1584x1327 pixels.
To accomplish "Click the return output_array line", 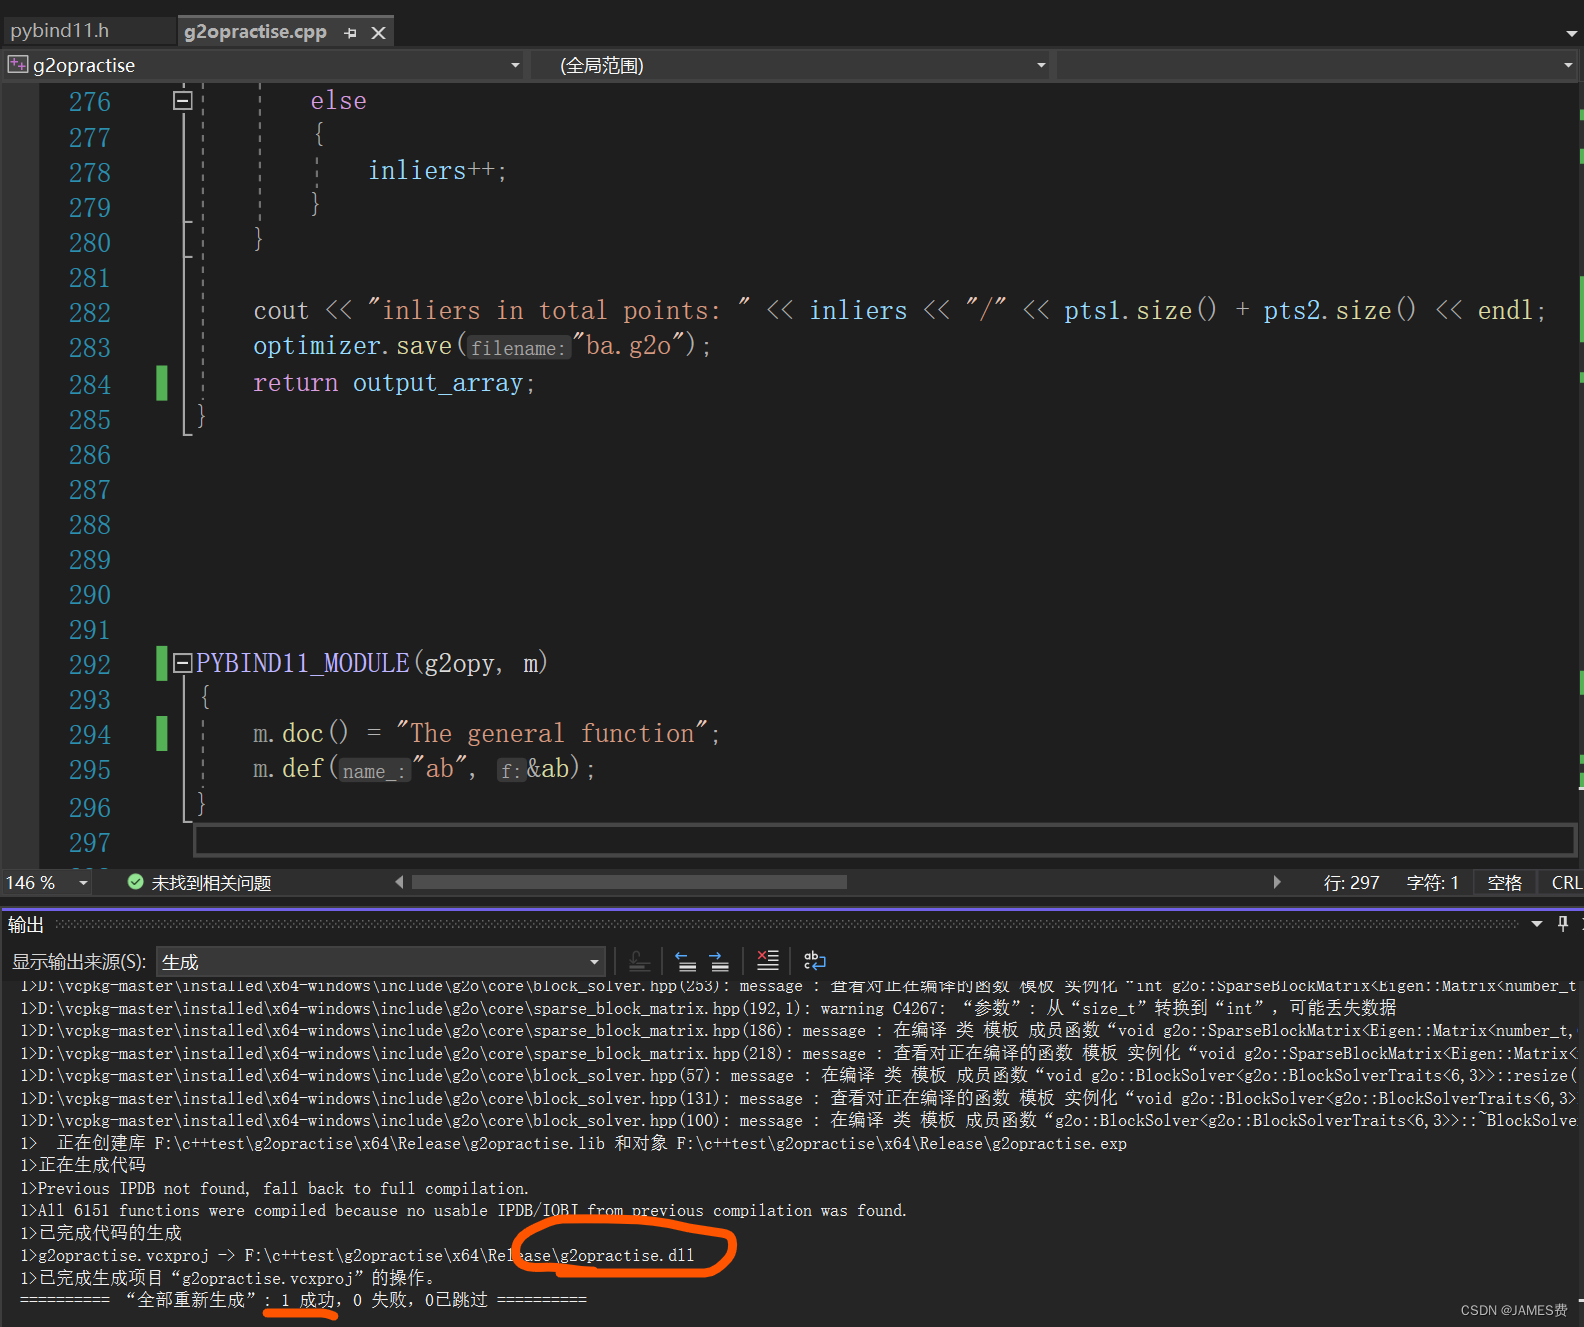I will 394,383.
